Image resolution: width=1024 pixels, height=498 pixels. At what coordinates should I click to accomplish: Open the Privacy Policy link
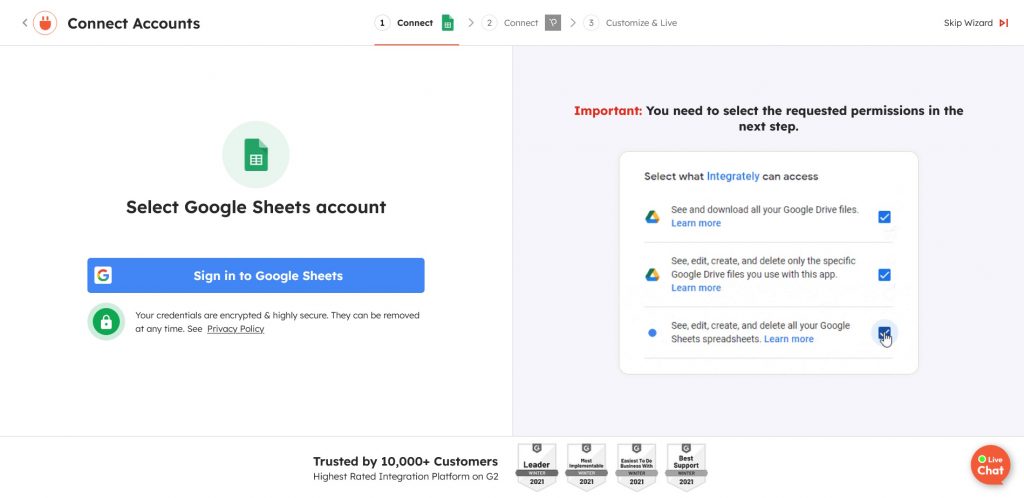235,329
